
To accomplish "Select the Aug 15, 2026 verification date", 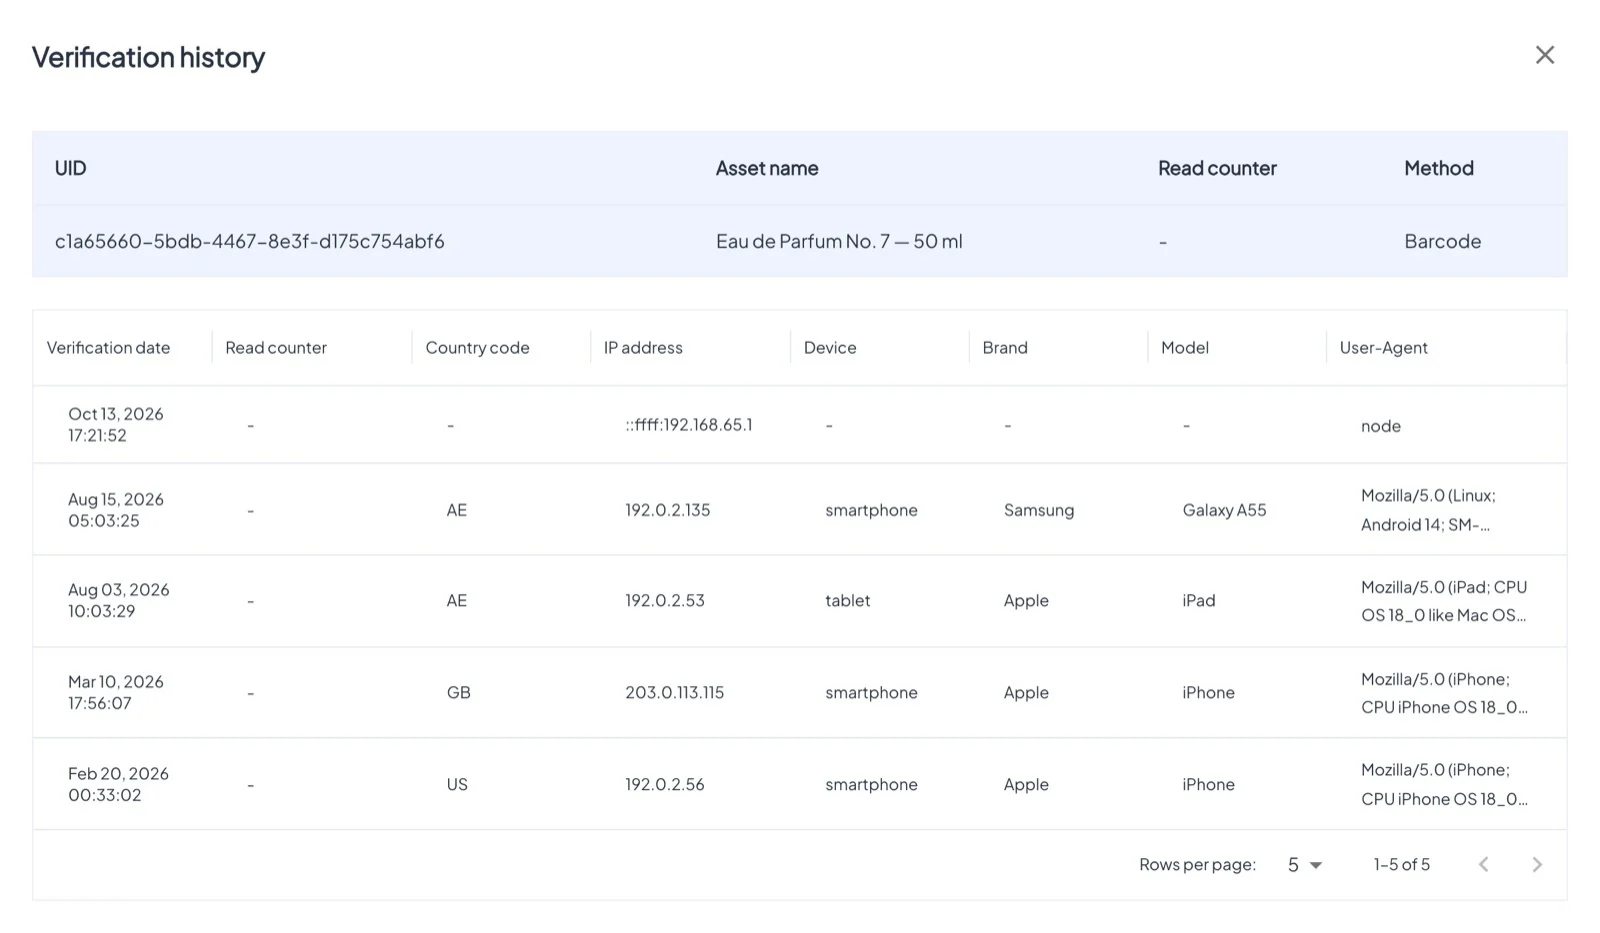I will (x=115, y=510).
